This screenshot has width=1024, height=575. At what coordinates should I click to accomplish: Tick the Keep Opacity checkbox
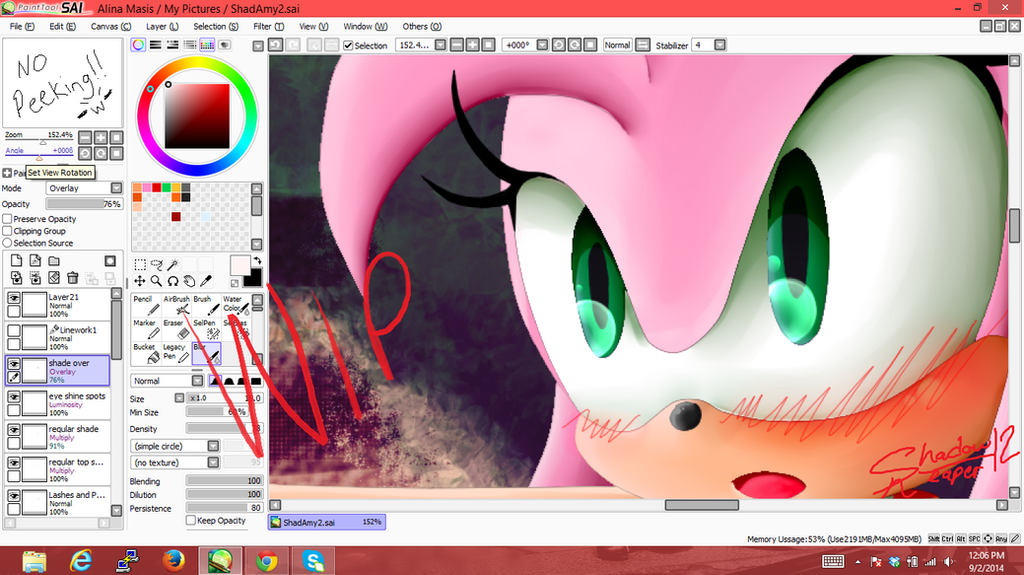(x=191, y=520)
